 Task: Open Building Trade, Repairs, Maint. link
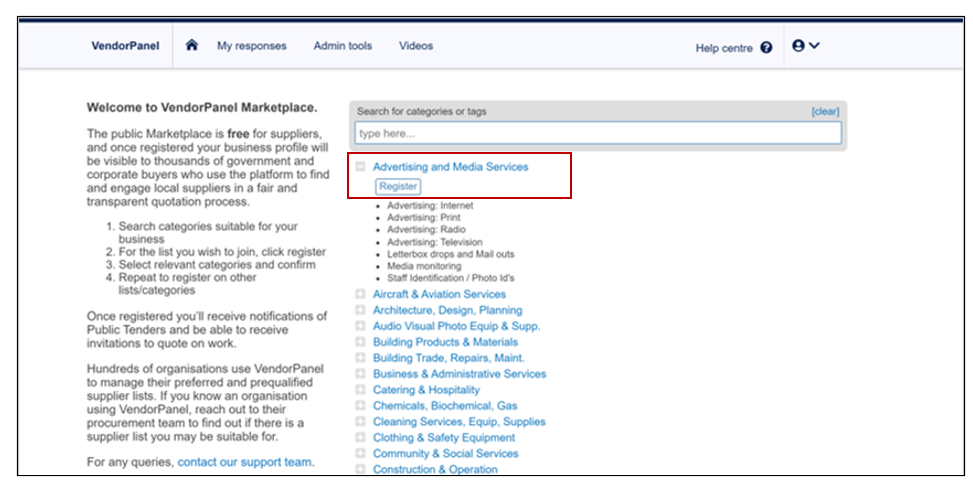click(449, 358)
